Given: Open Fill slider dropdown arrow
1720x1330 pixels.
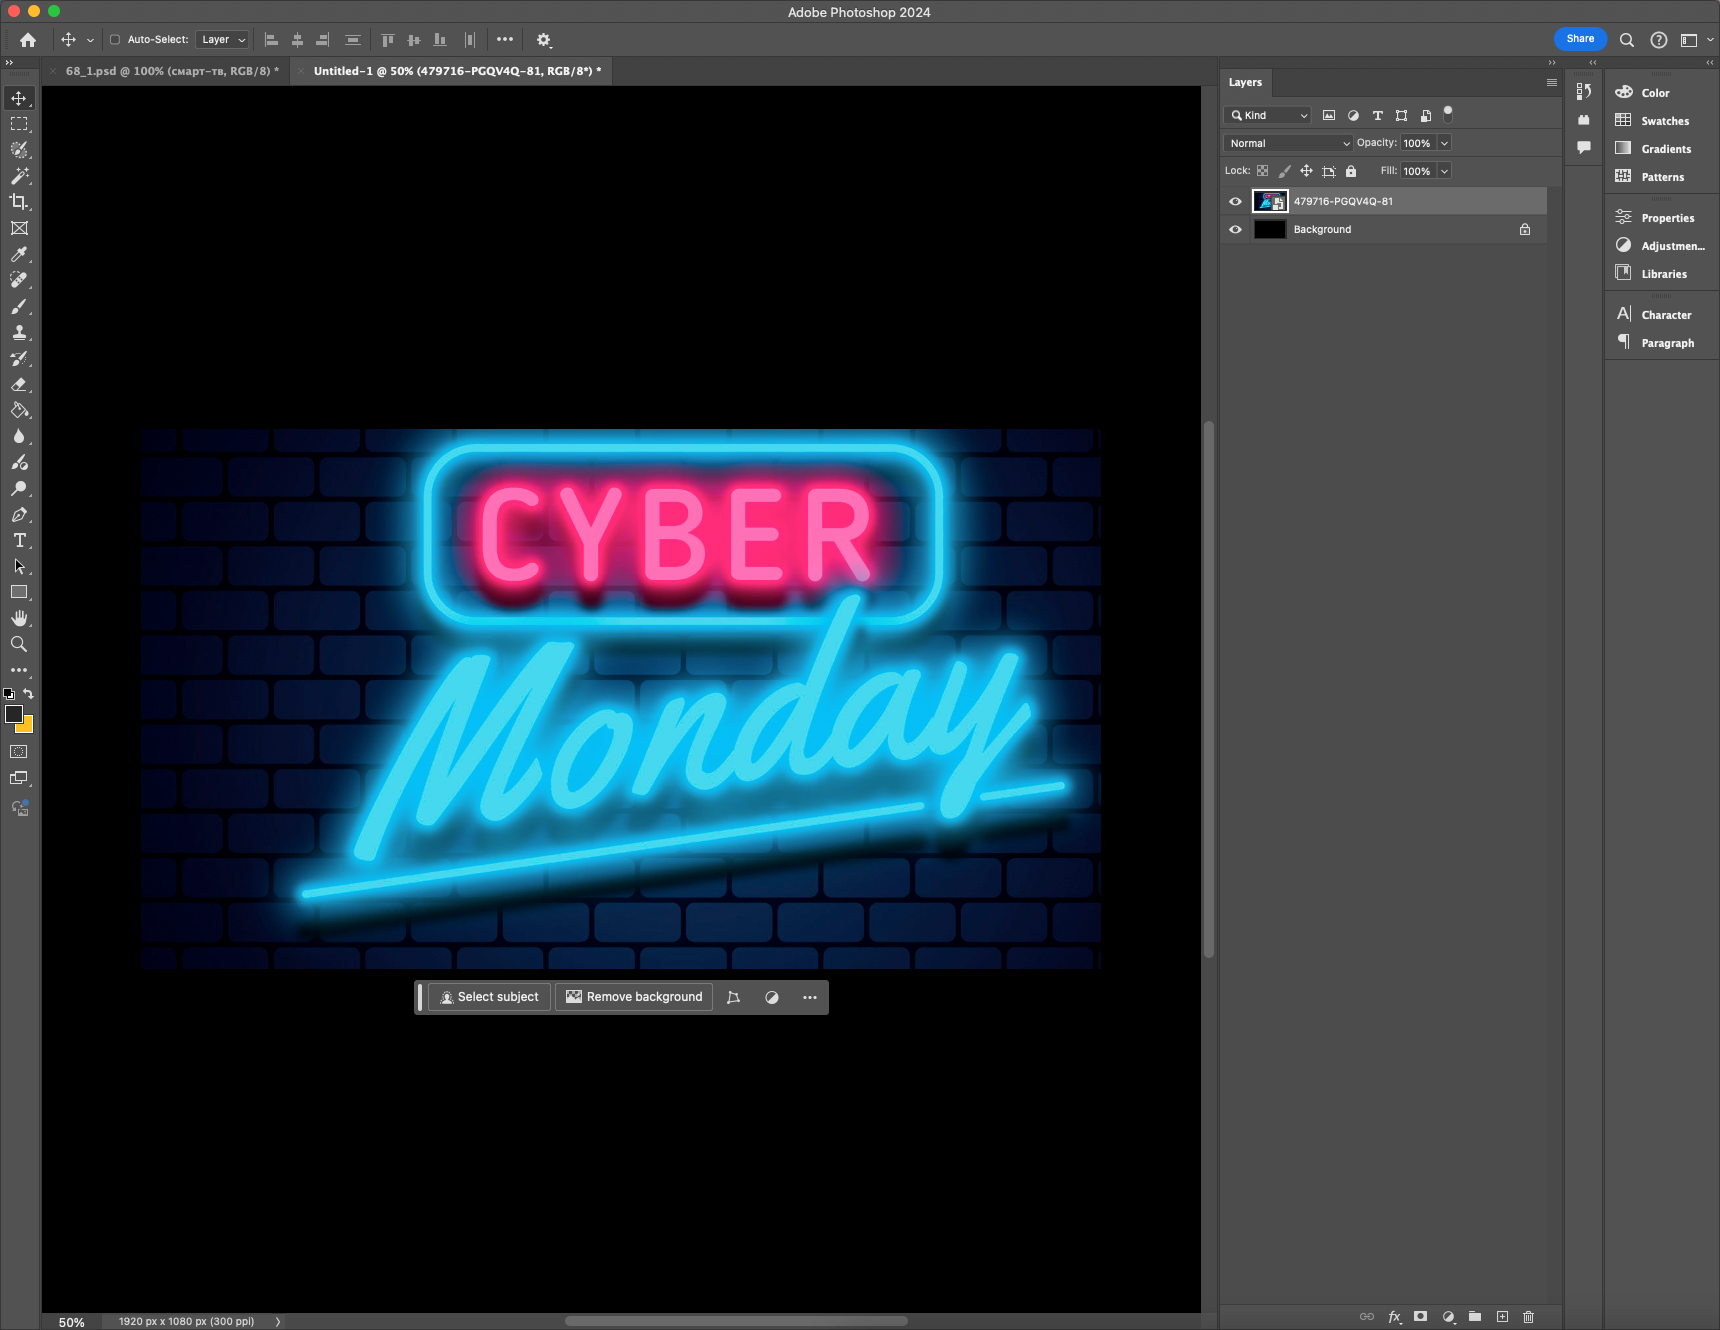Looking at the screenshot, I should click(1444, 171).
